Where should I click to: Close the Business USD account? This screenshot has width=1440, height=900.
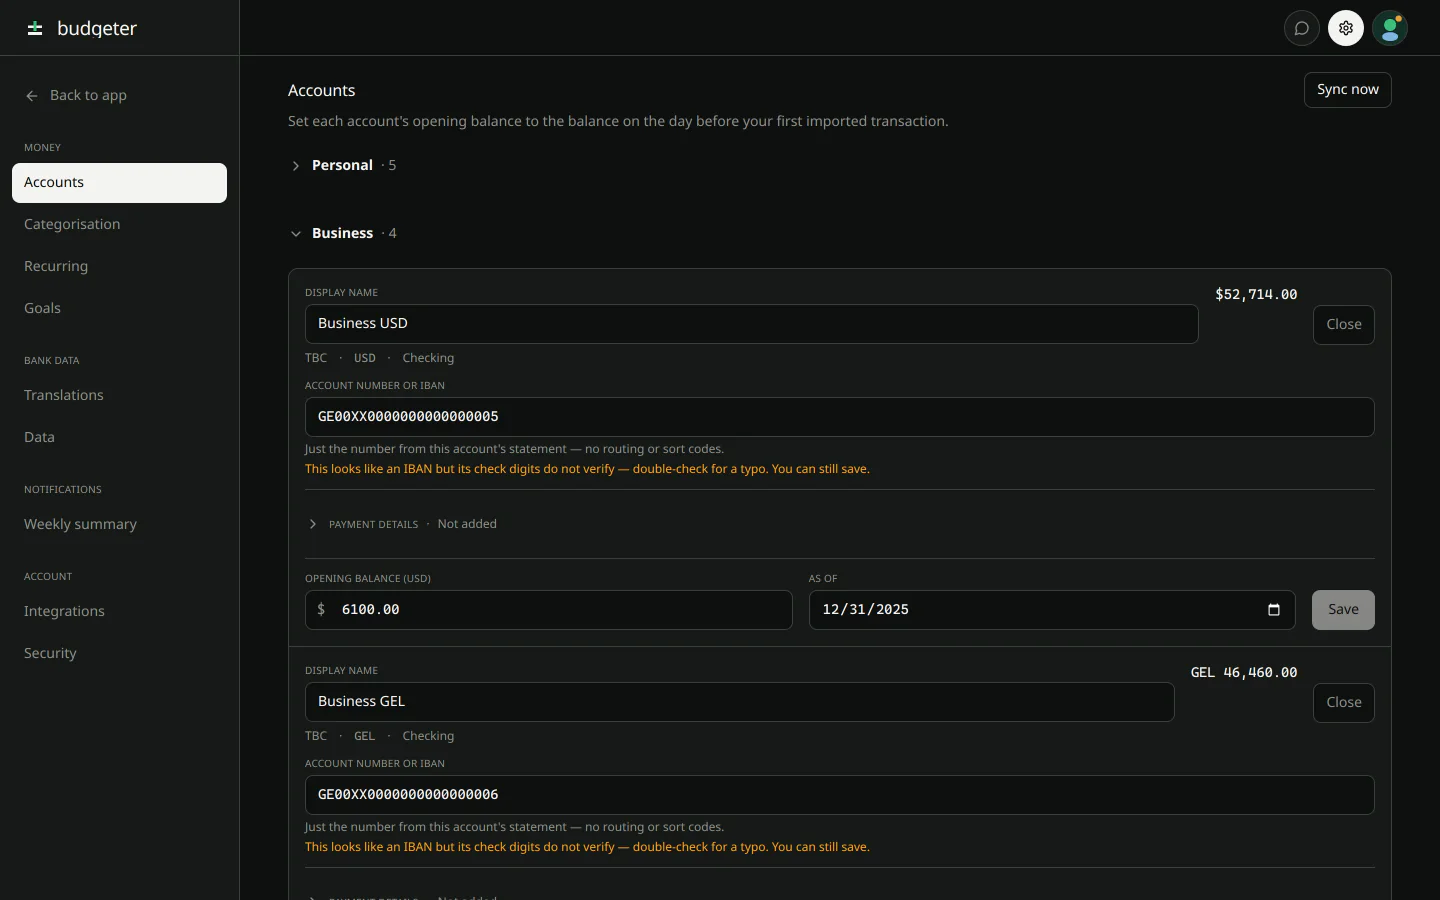click(1344, 325)
